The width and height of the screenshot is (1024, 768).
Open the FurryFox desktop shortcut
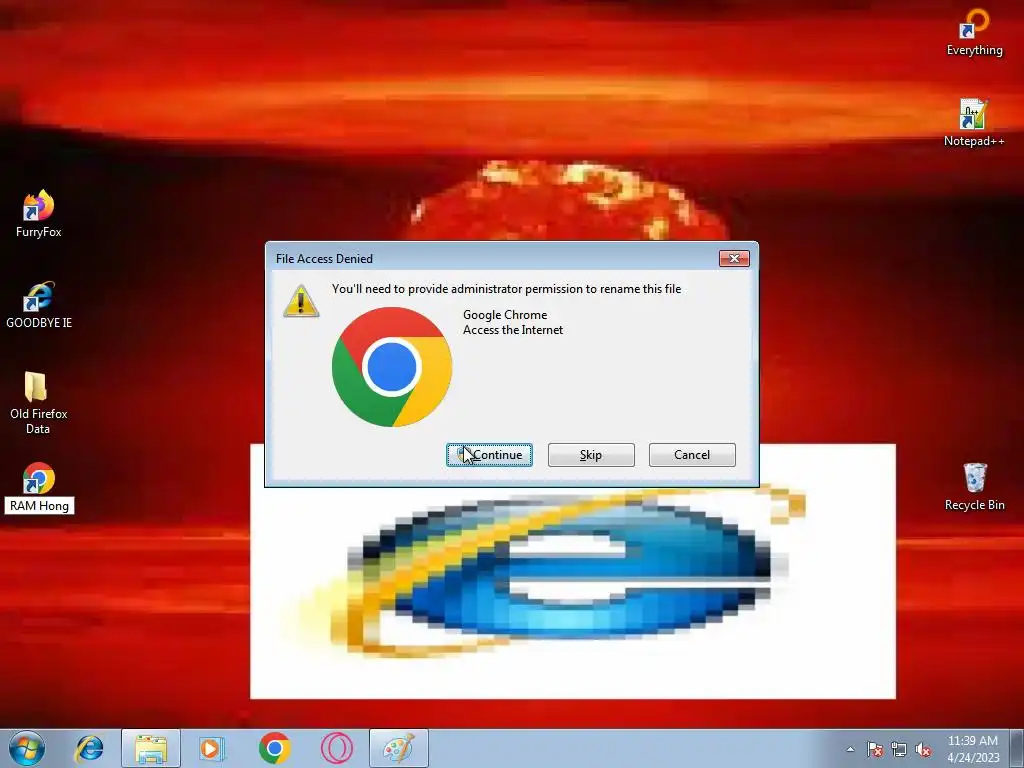click(39, 214)
